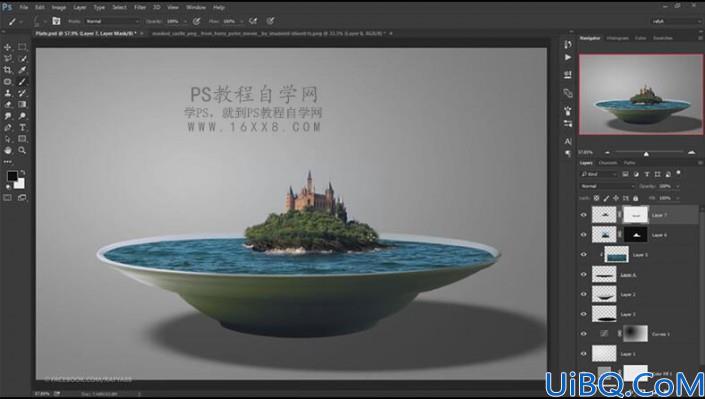This screenshot has width=705, height=399.
Task: Switch to the Histogram tab
Action: pos(617,38)
